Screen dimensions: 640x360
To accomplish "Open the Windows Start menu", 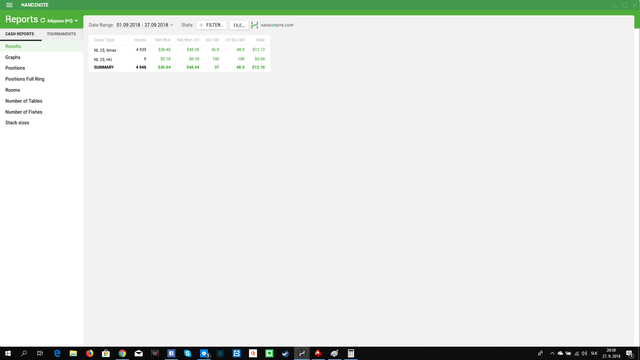I will [8, 353].
